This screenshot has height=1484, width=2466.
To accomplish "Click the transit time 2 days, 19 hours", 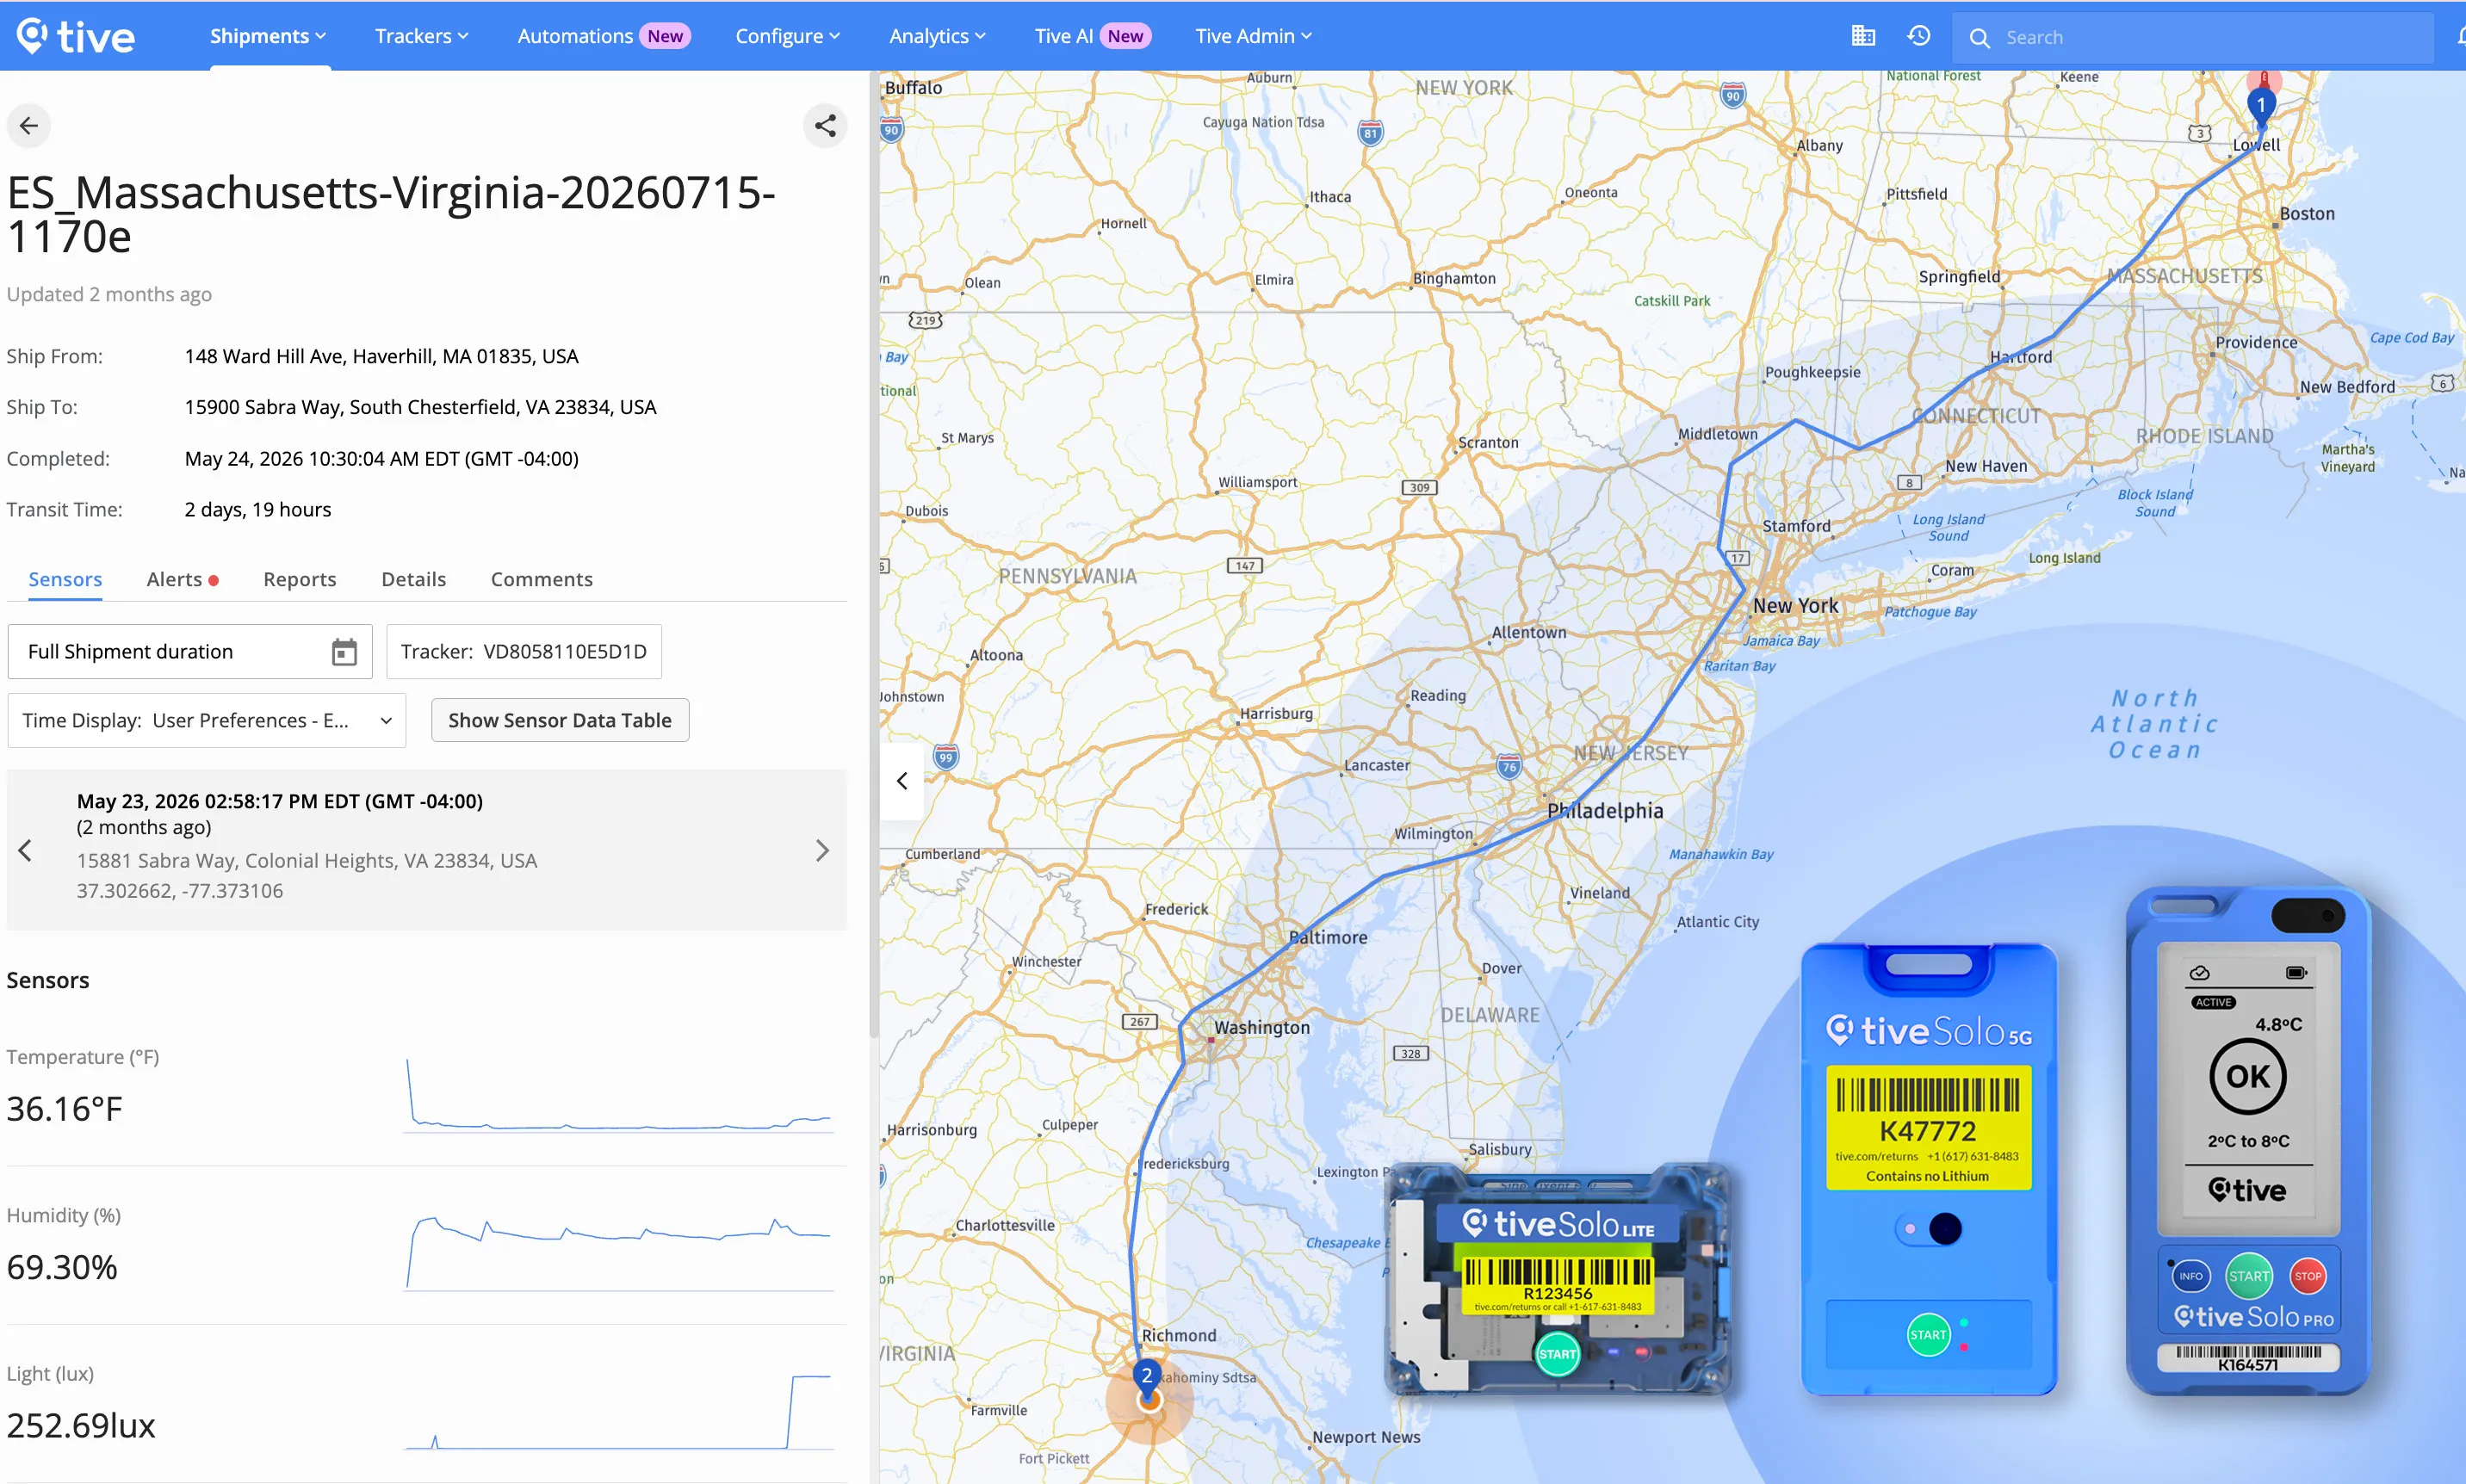I will 258,510.
